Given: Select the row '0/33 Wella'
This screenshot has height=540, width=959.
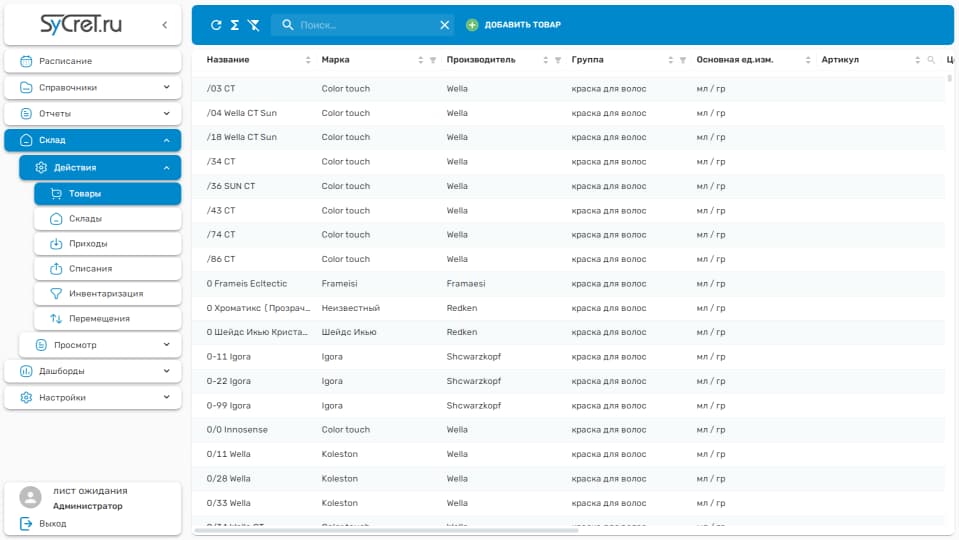Looking at the screenshot, I should point(569,503).
